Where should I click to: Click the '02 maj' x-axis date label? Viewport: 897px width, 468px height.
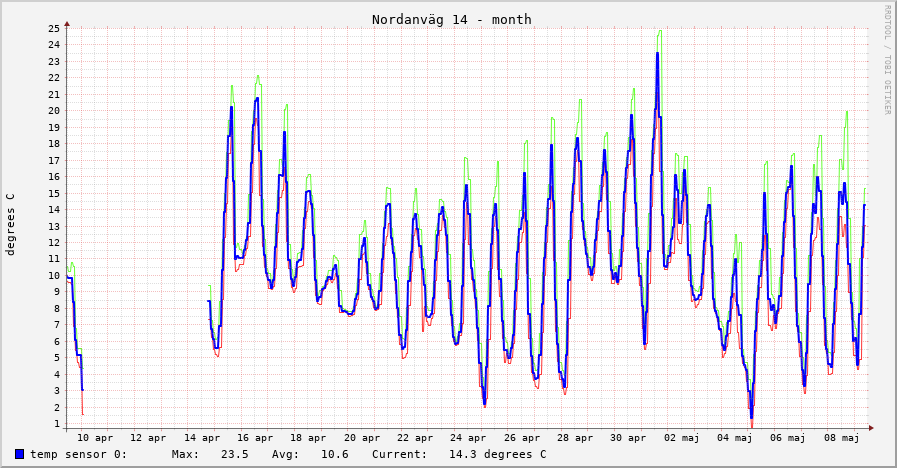681,438
